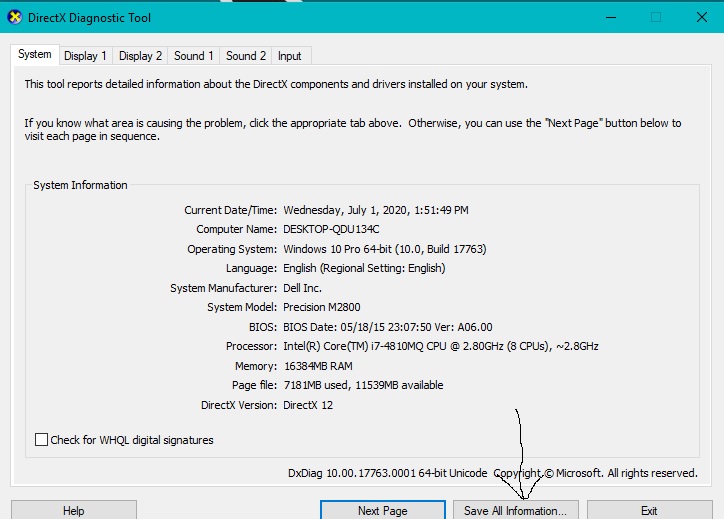Screen dimensions: 724x519
Task: Click the BIOS Date 05/18/15 value
Action: [x=388, y=327]
